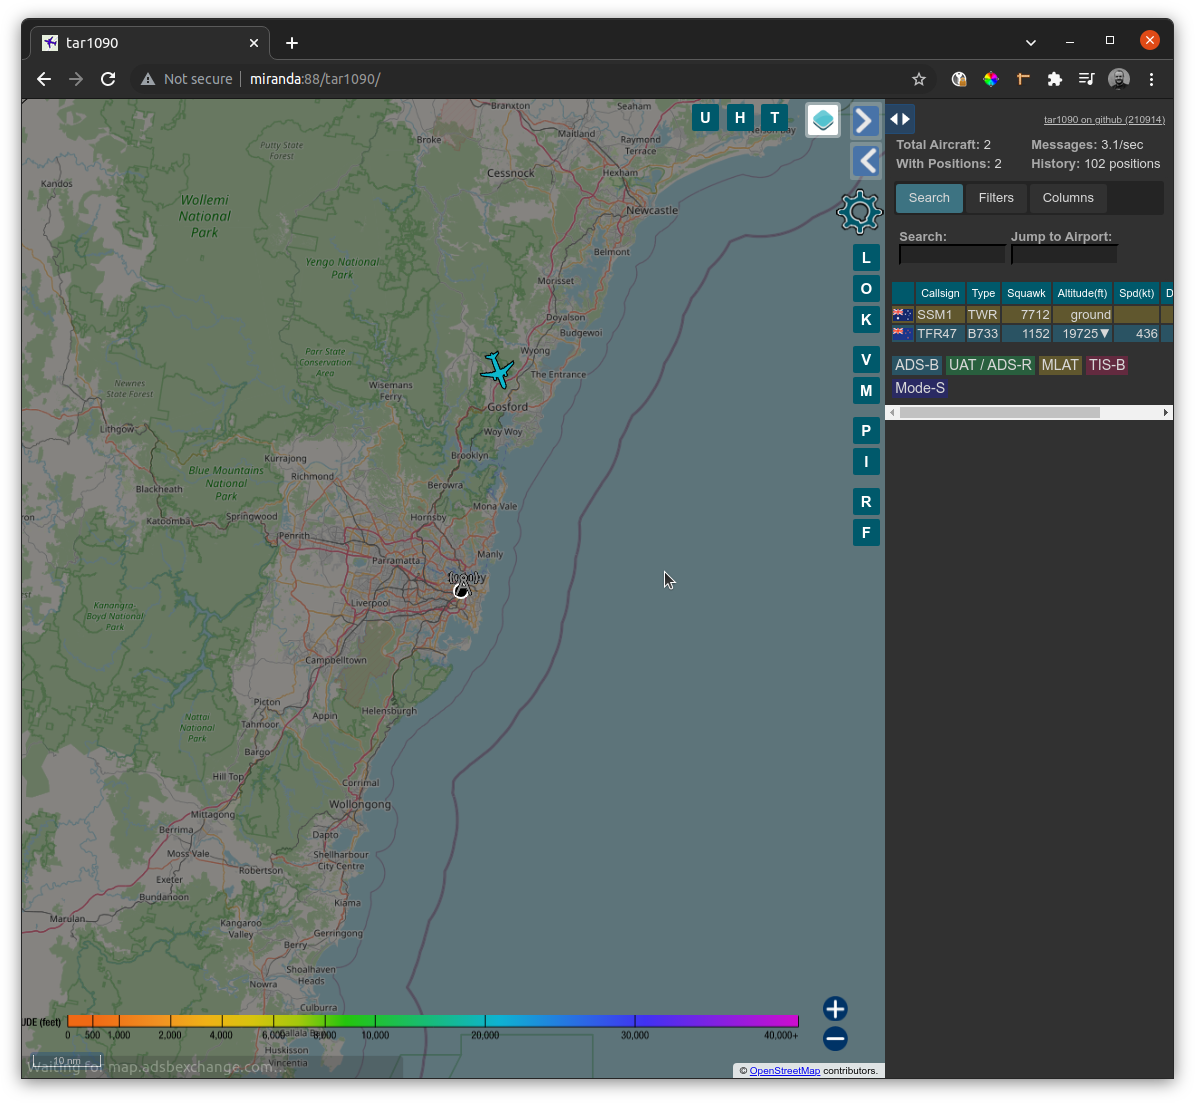Toggle the K map button
Screen dimensions: 1195x1103
click(866, 320)
